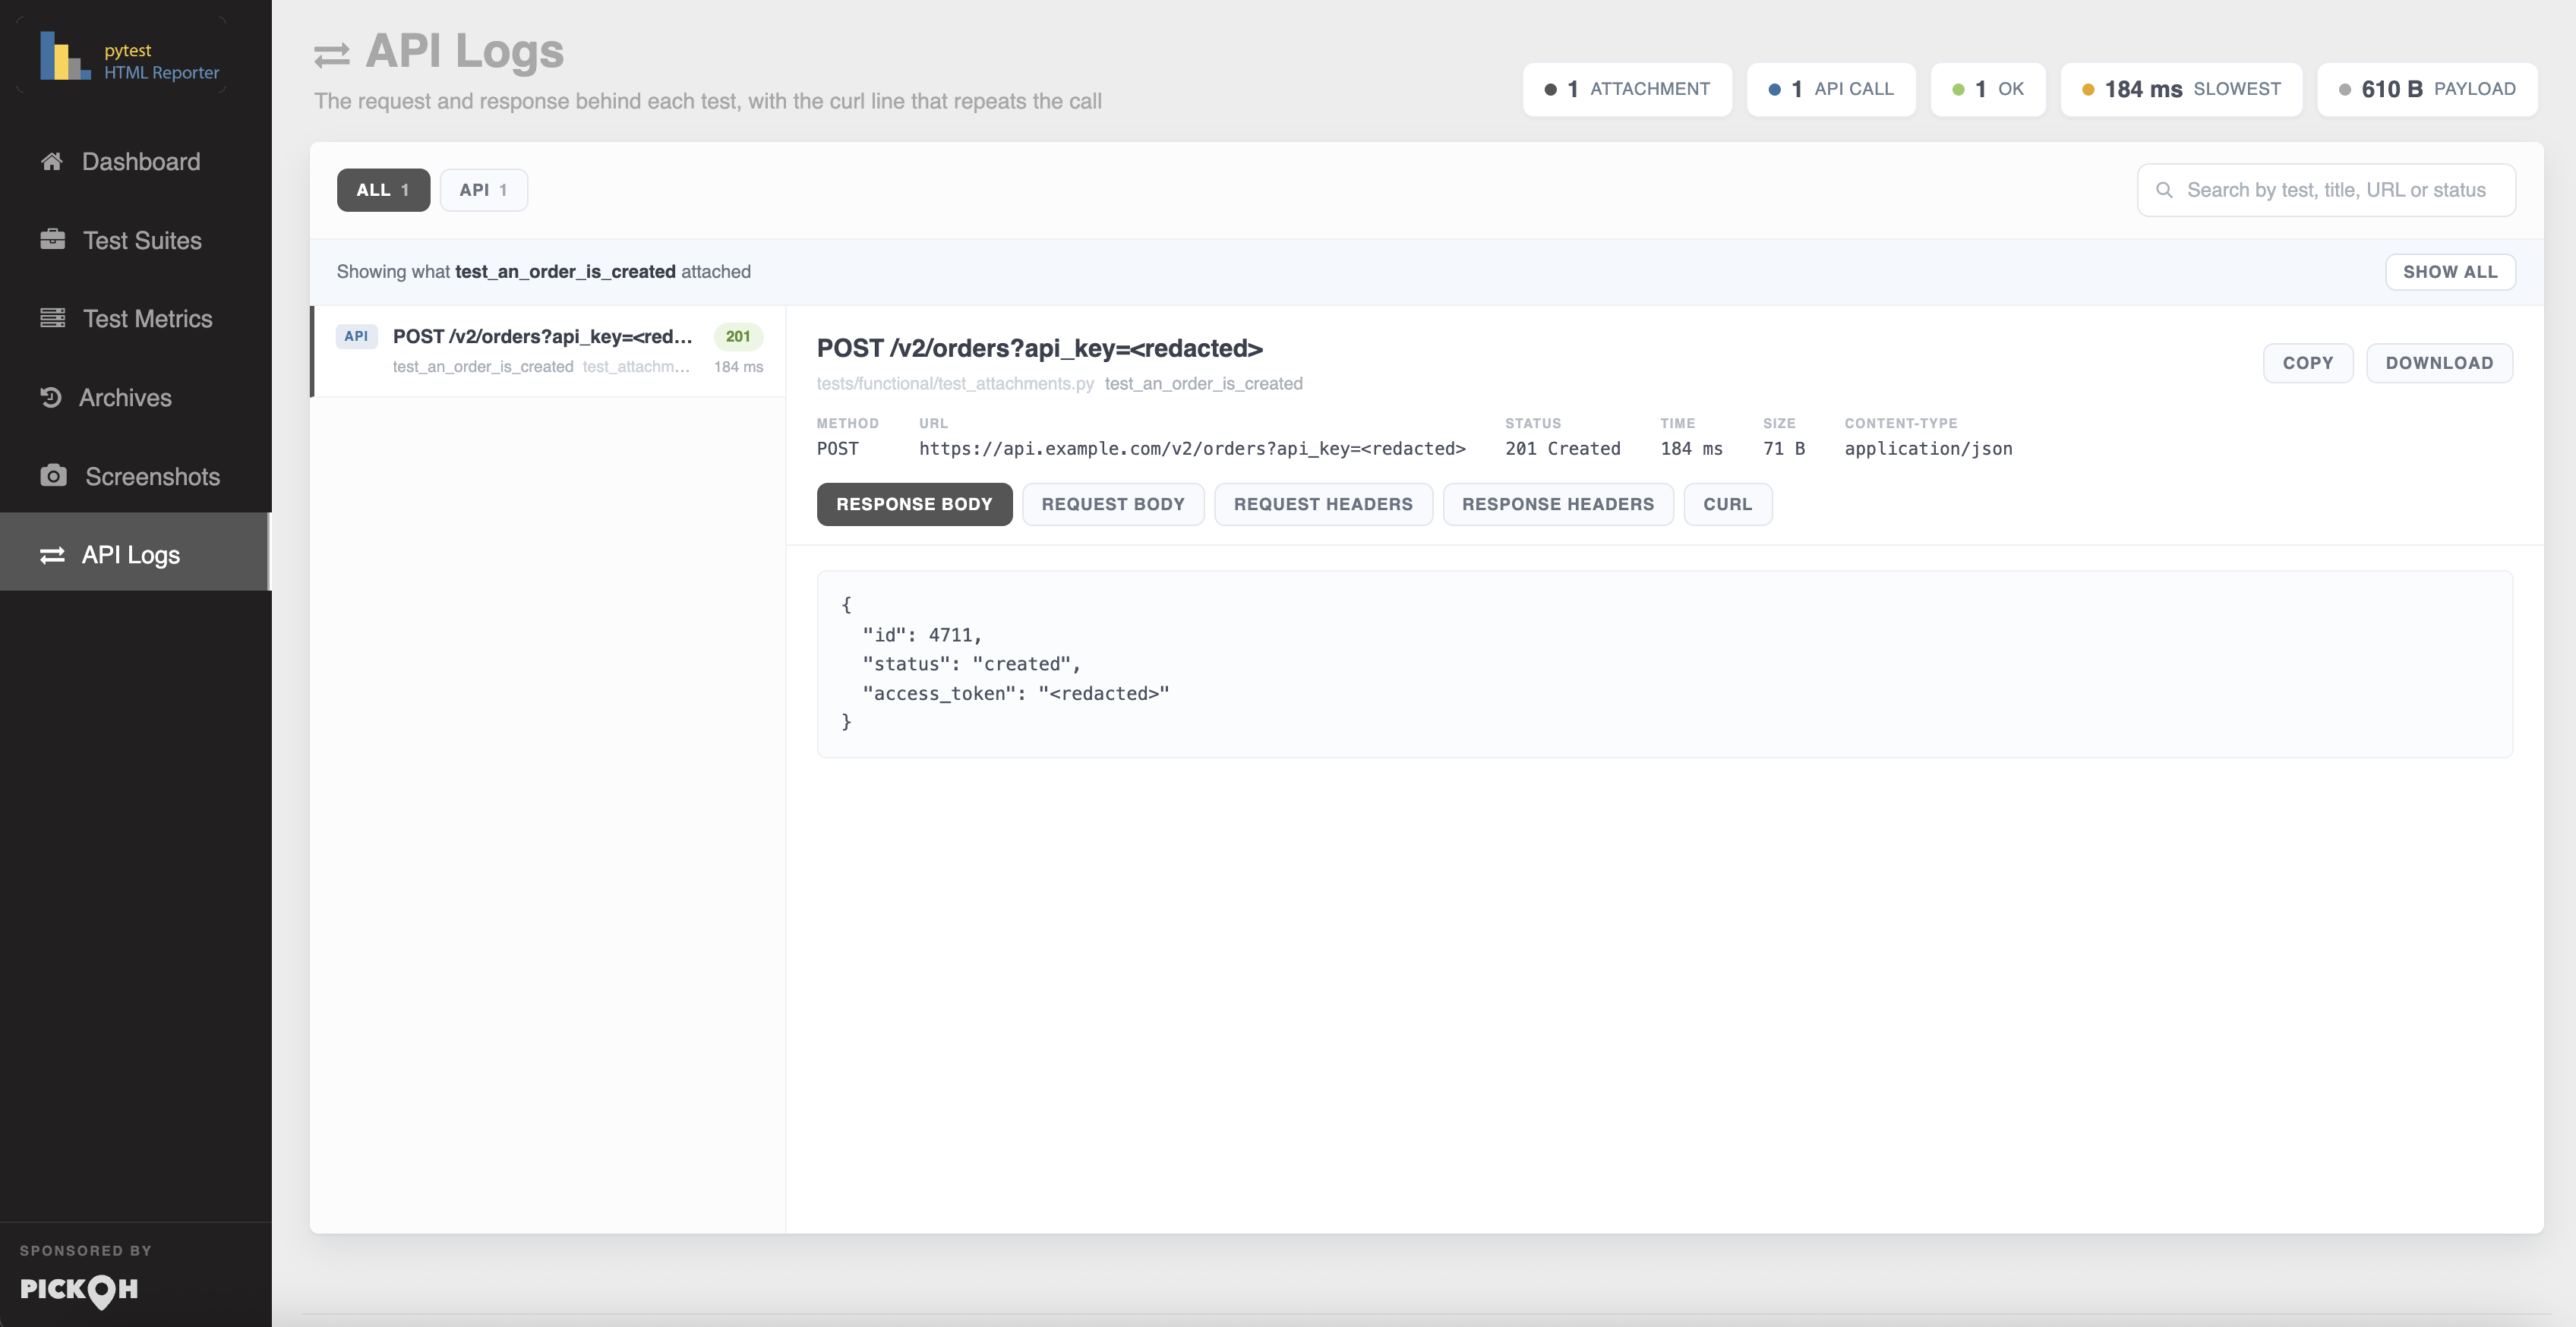Click the 610 B PAYLOAD stat card
Viewport: 2576px width, 1327px height.
coord(2427,89)
